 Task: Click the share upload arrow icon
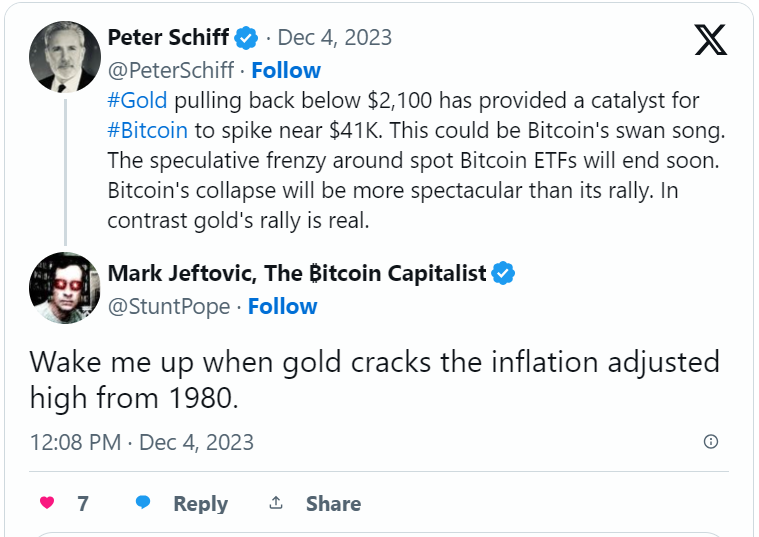(x=276, y=503)
